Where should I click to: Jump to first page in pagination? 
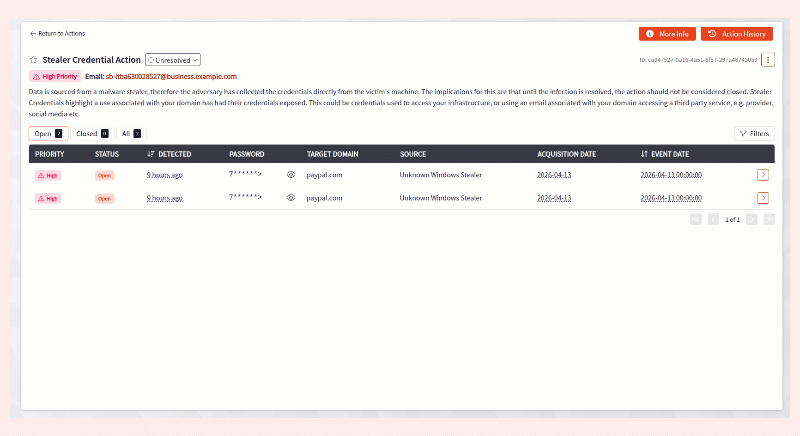coord(695,219)
